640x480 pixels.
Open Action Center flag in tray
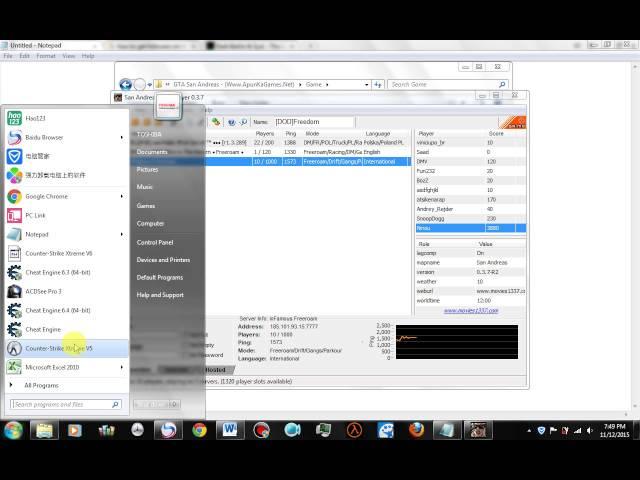(553, 430)
